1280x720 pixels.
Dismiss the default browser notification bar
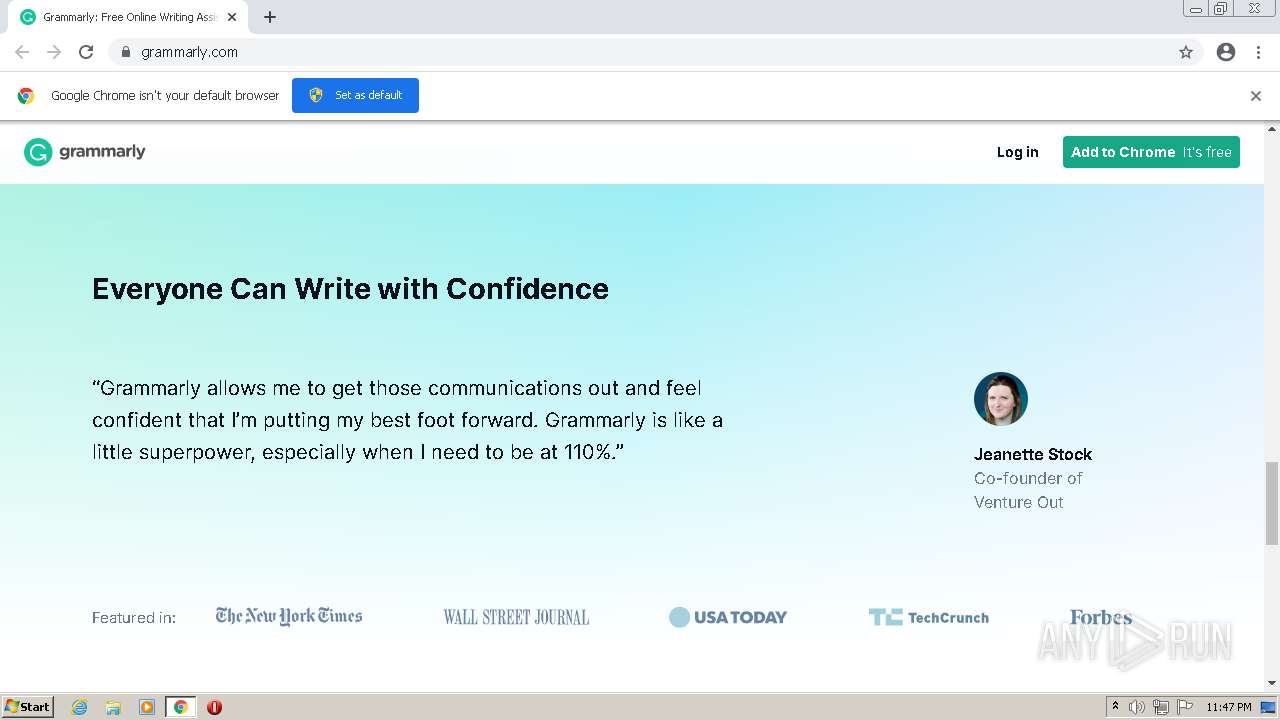click(x=1256, y=96)
